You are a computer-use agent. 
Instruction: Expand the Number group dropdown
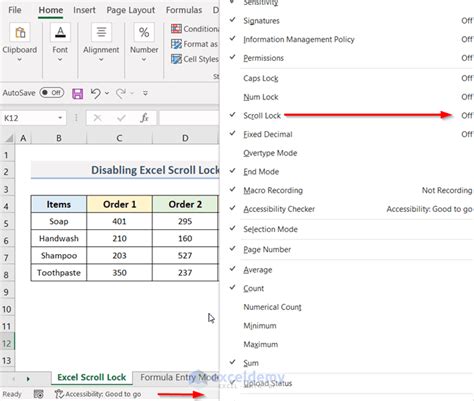pos(144,60)
